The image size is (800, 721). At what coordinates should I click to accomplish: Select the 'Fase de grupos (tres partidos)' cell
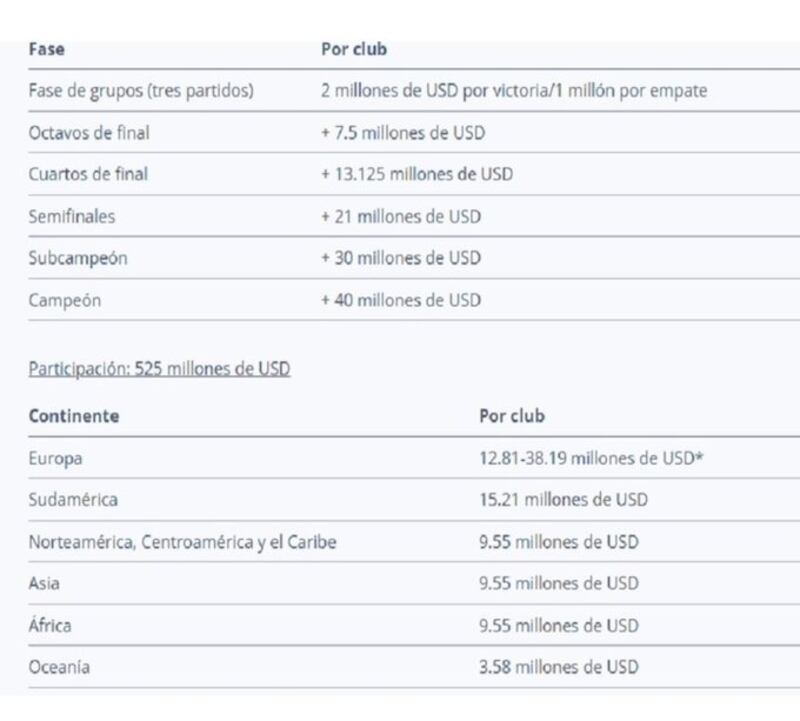pyautogui.click(x=141, y=91)
